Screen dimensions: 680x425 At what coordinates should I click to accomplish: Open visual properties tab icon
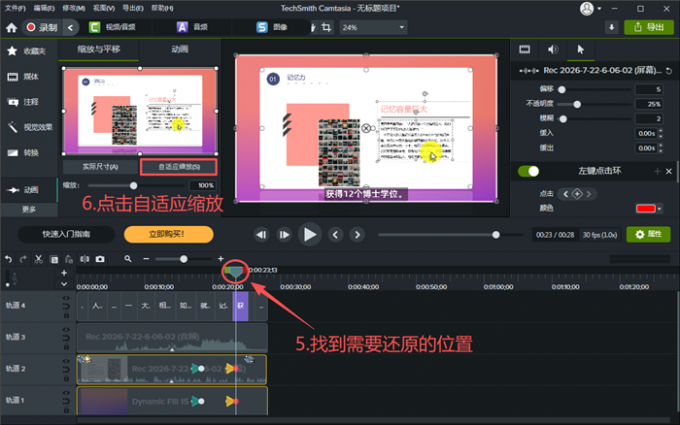[x=525, y=49]
